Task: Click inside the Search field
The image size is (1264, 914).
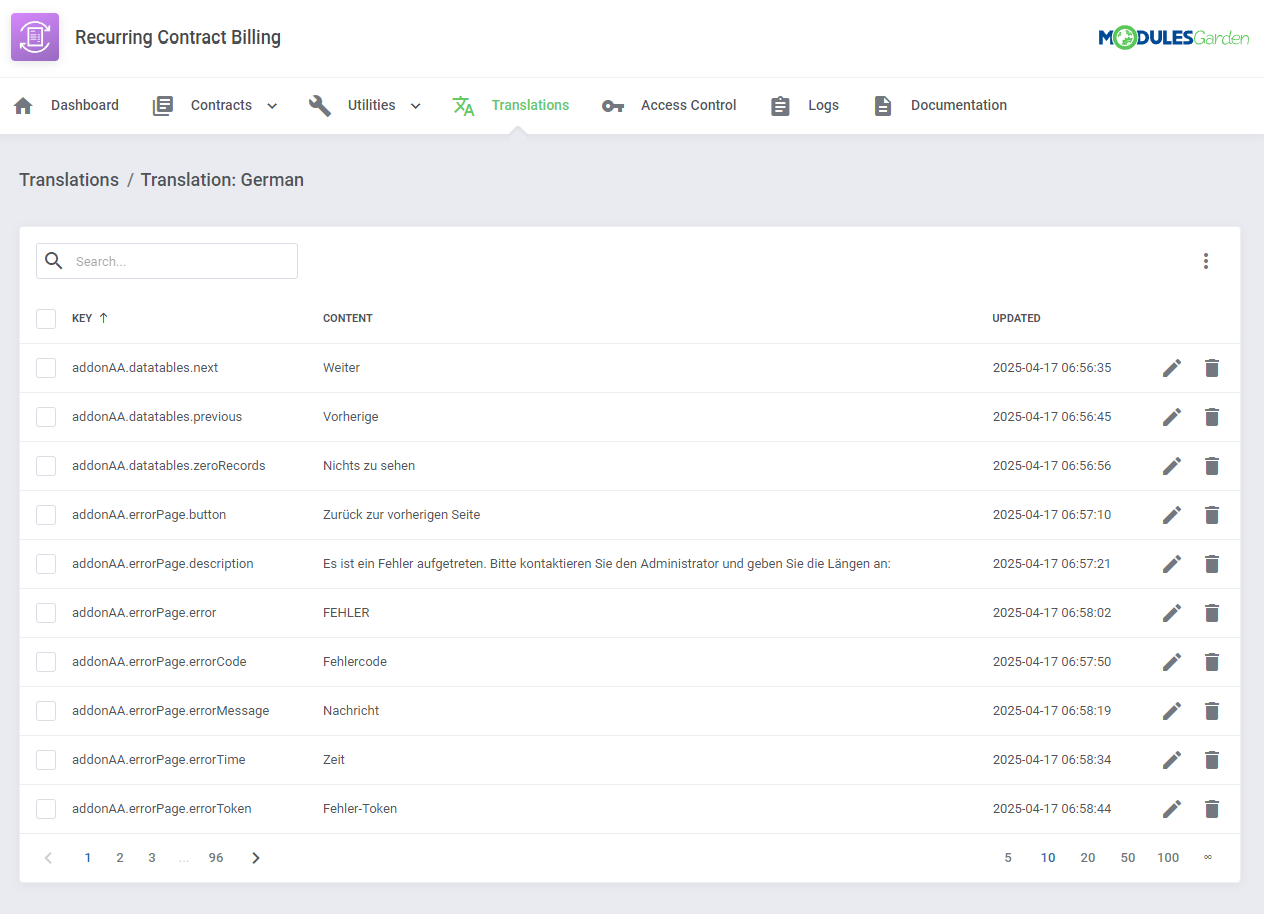Action: click(166, 260)
